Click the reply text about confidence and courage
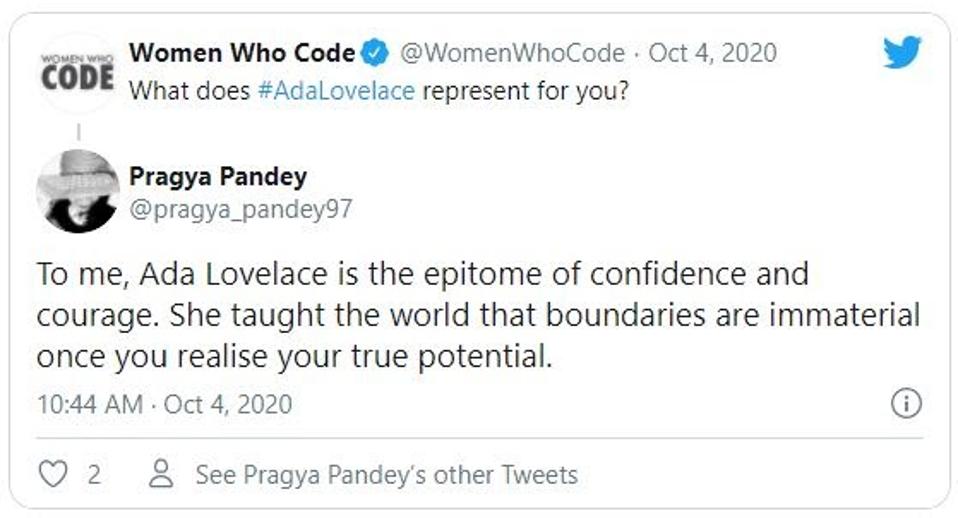The width and height of the screenshot is (958, 518). tap(420, 273)
